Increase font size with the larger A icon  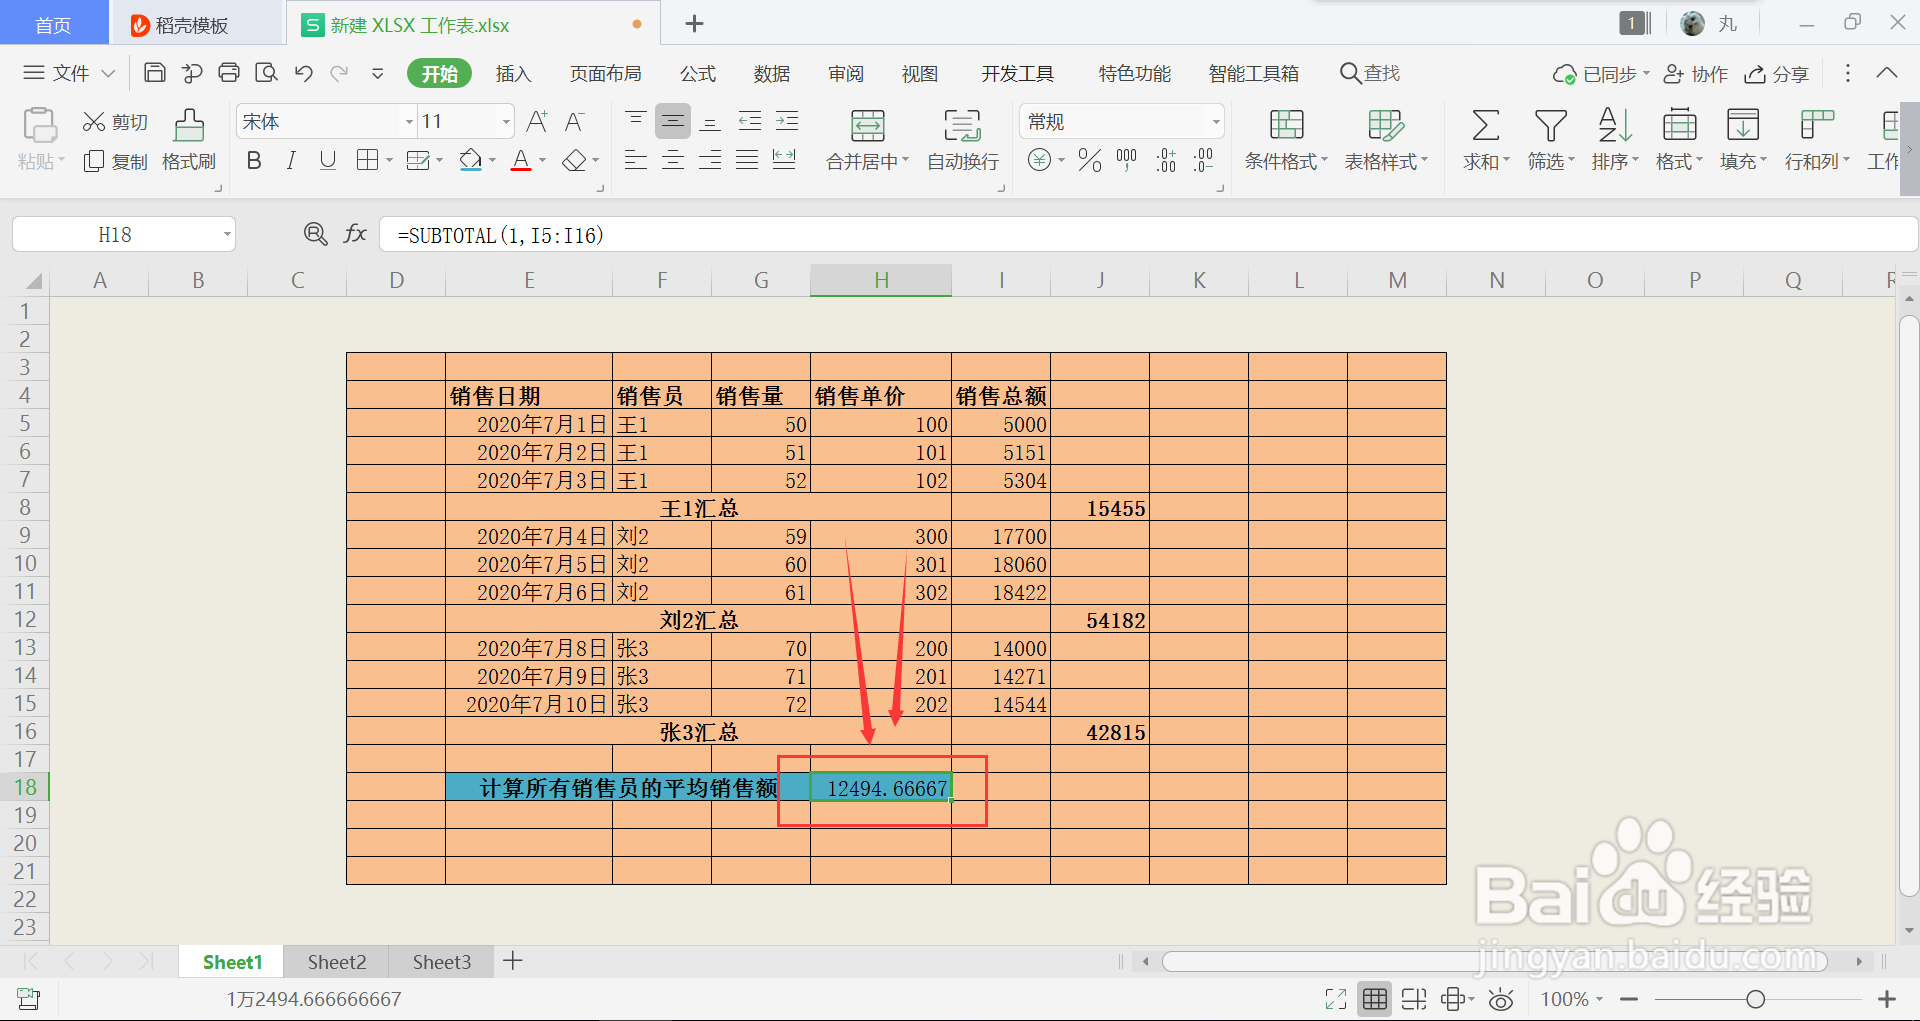pyautogui.click(x=537, y=122)
